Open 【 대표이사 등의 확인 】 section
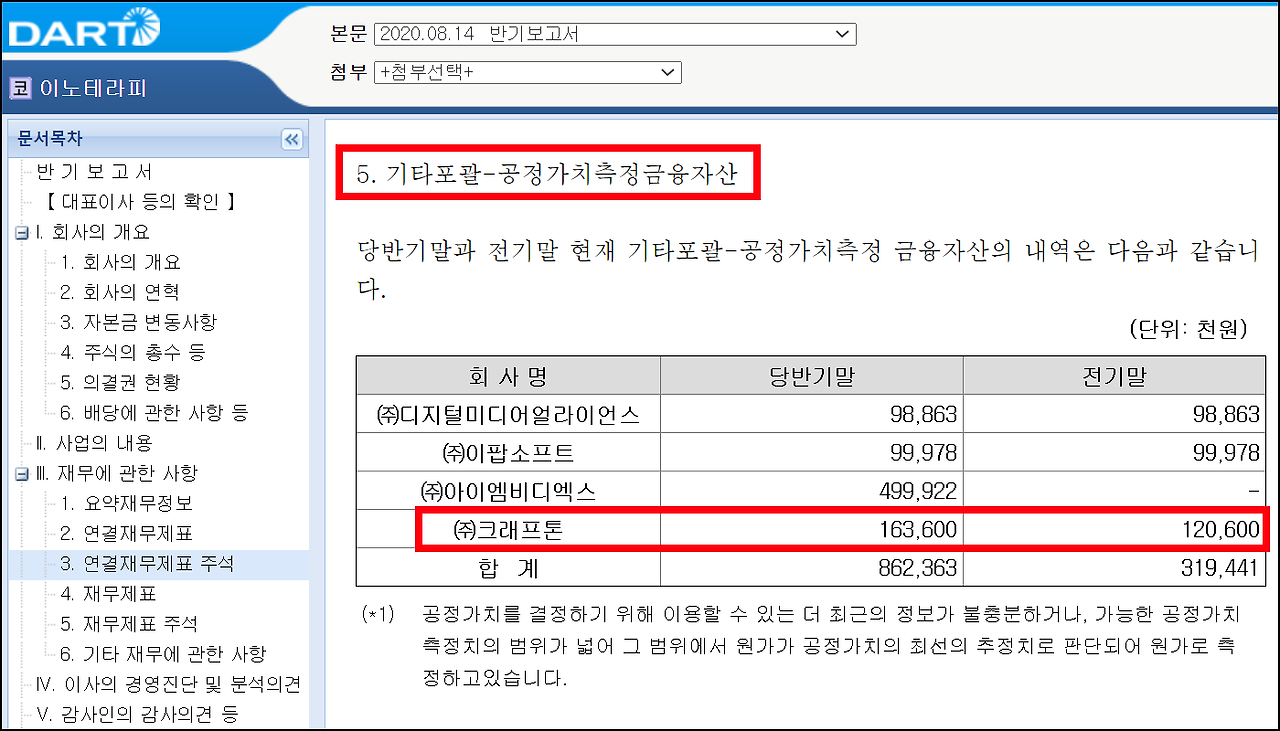Image resolution: width=1280 pixels, height=731 pixels. 141,202
